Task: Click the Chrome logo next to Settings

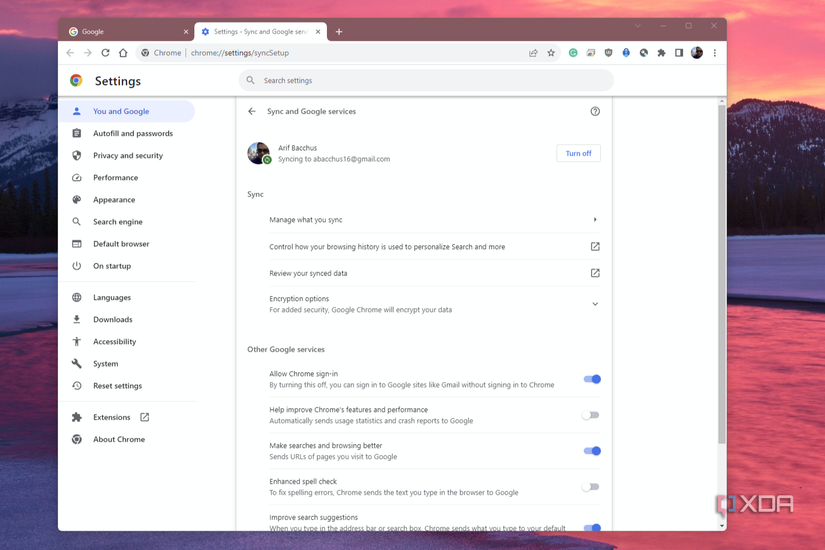Action: click(76, 80)
